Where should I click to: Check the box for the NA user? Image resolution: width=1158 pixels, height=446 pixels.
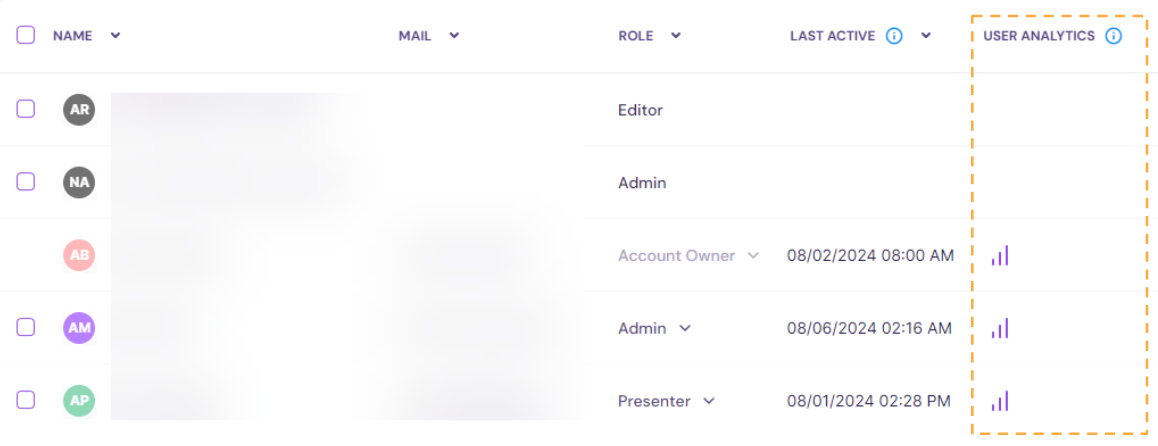click(26, 182)
